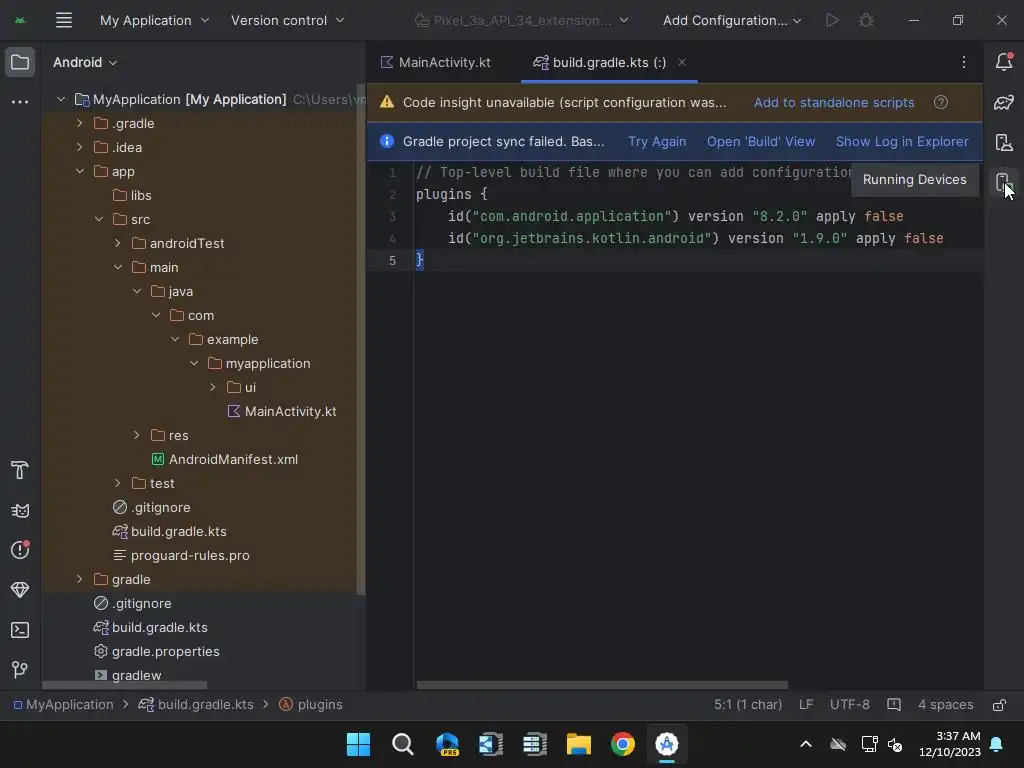Click LF line separator in status bar
The image size is (1024, 768).
point(806,705)
